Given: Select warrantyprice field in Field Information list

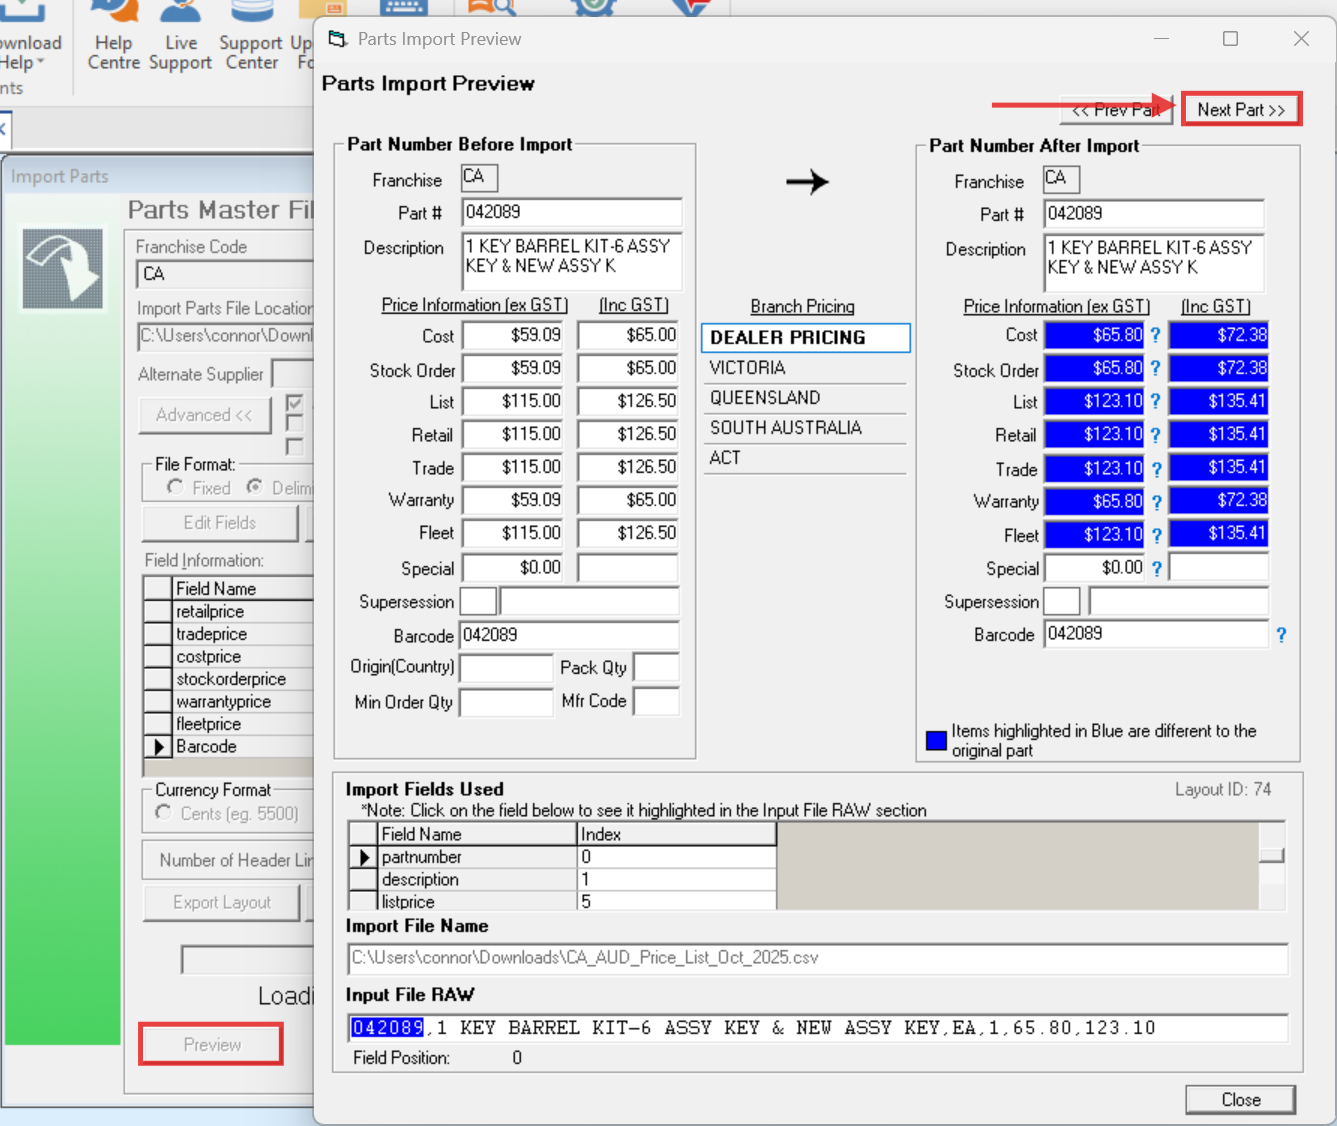Looking at the screenshot, I should click(x=229, y=701).
